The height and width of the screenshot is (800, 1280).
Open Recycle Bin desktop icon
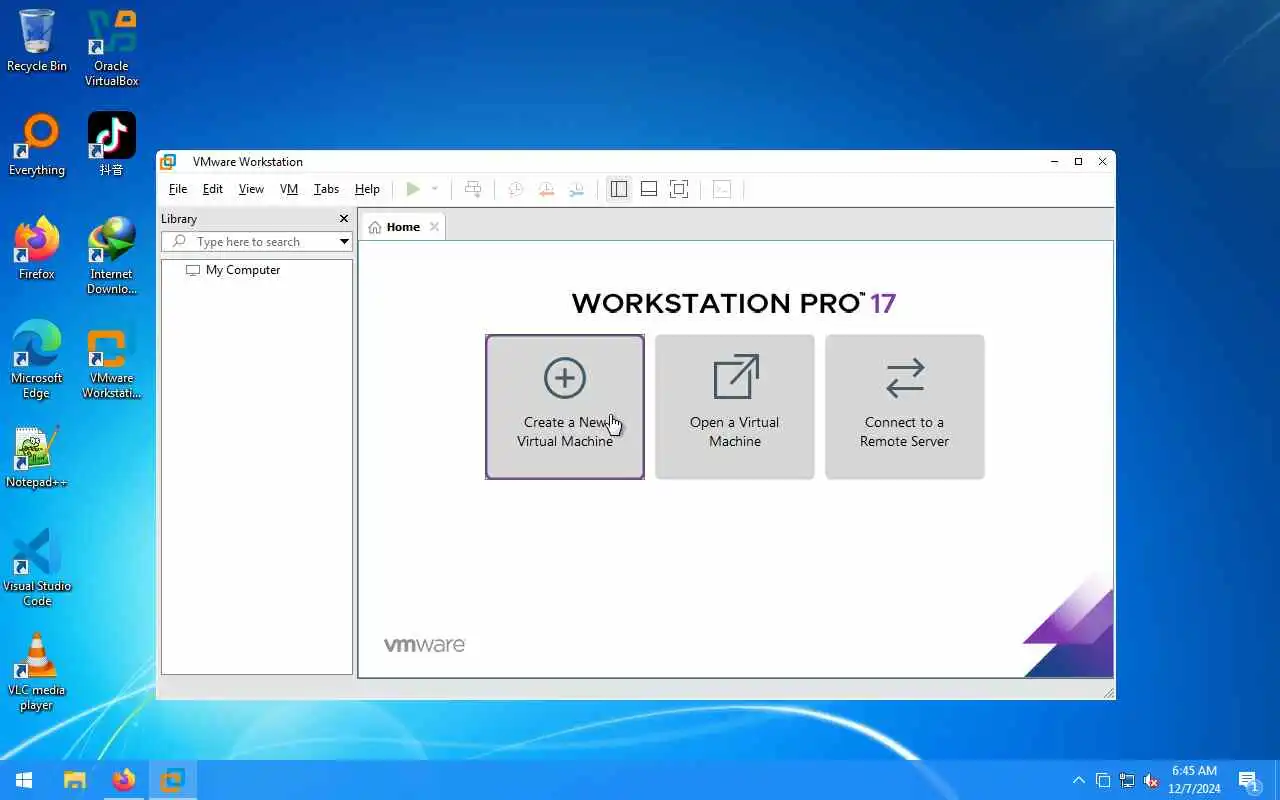click(37, 41)
